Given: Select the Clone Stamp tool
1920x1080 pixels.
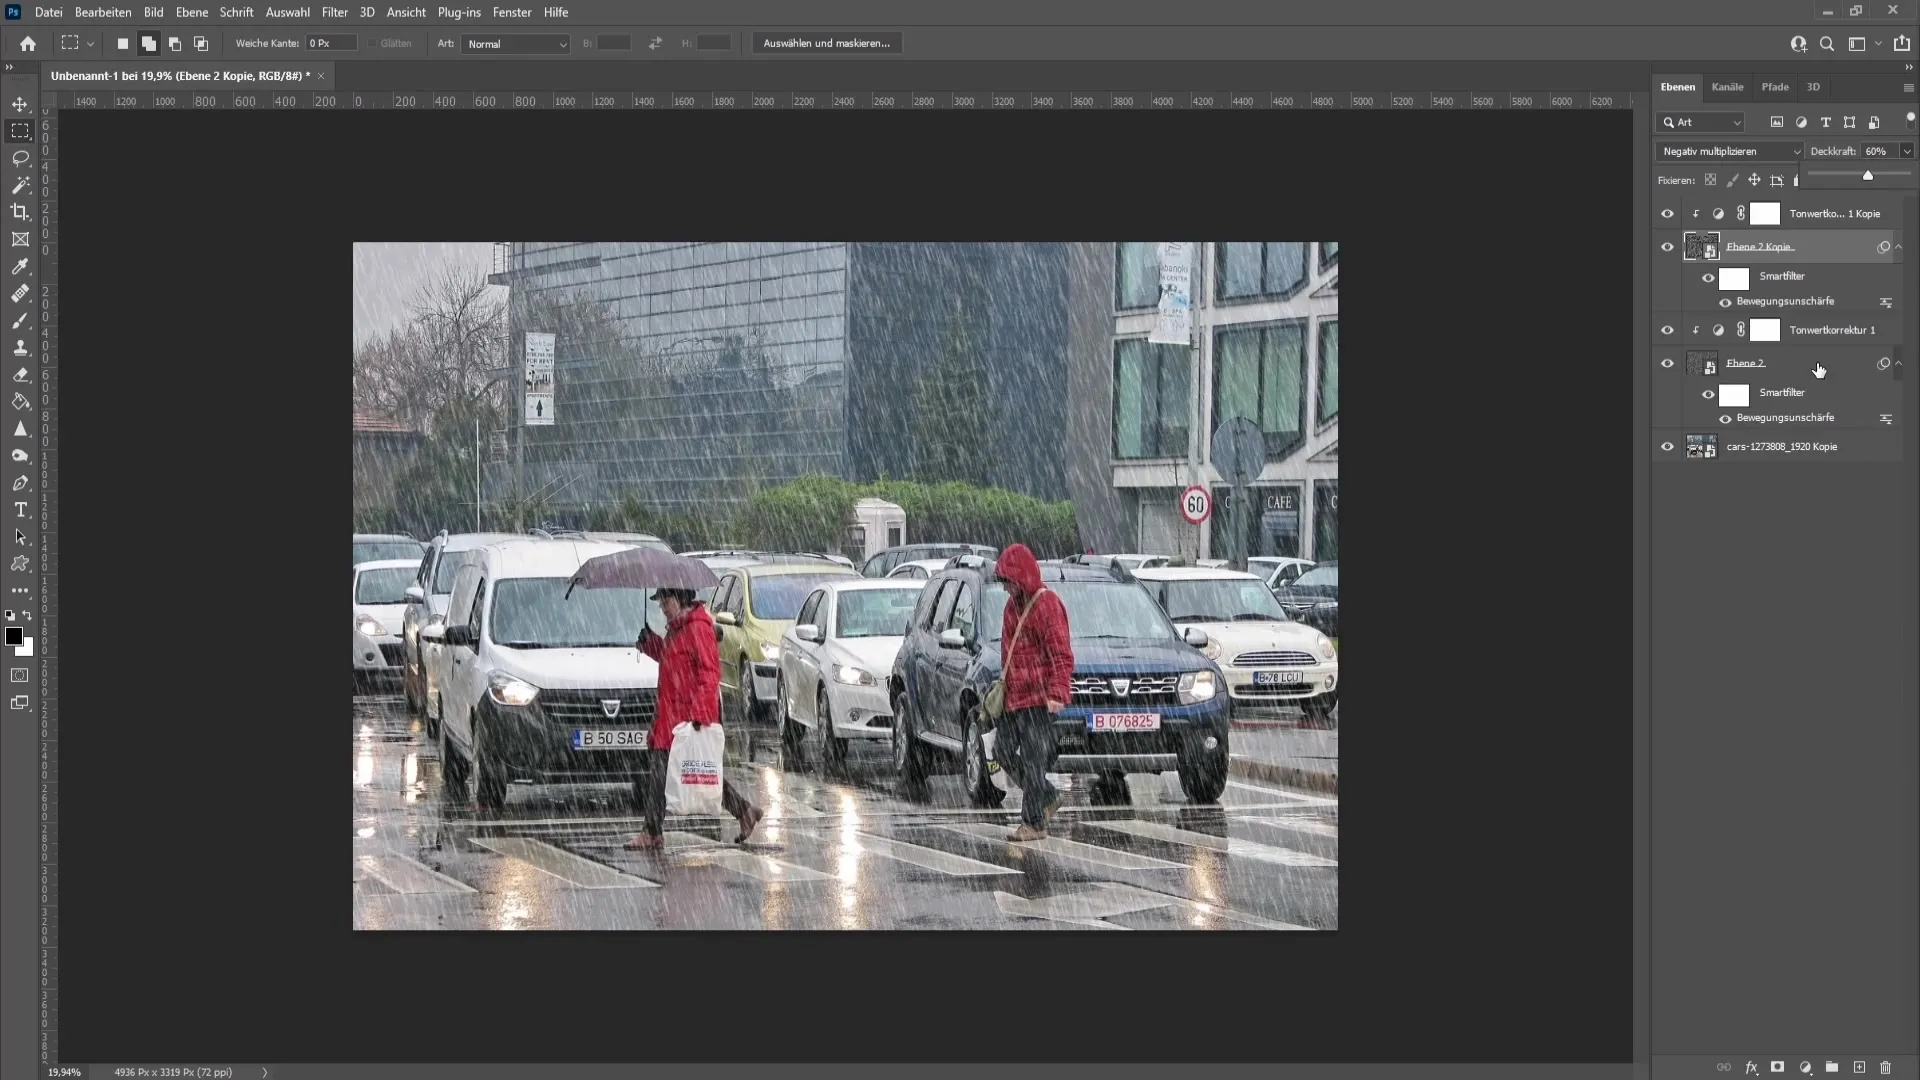Looking at the screenshot, I should click(20, 348).
